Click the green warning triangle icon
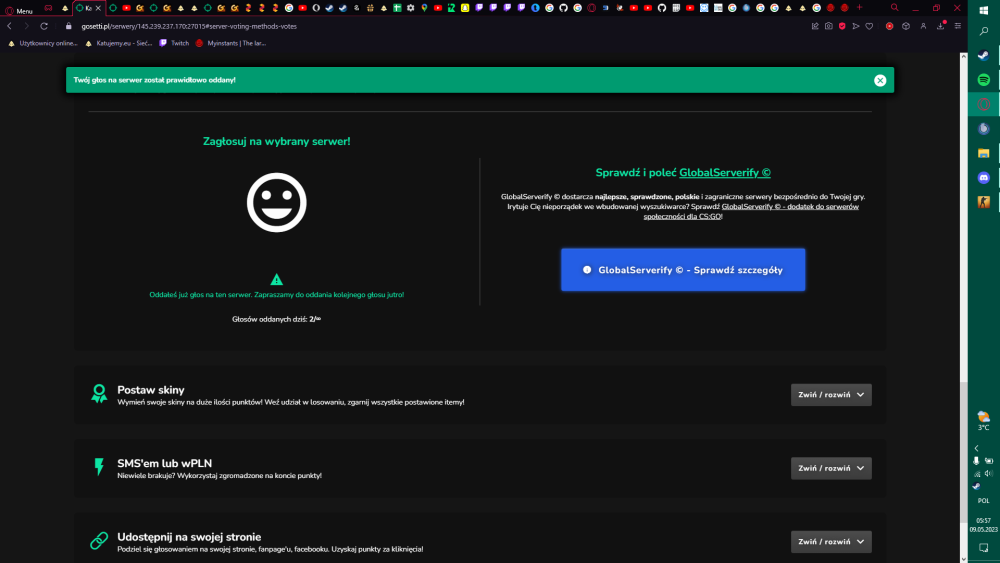The image size is (1000, 563). [276, 279]
